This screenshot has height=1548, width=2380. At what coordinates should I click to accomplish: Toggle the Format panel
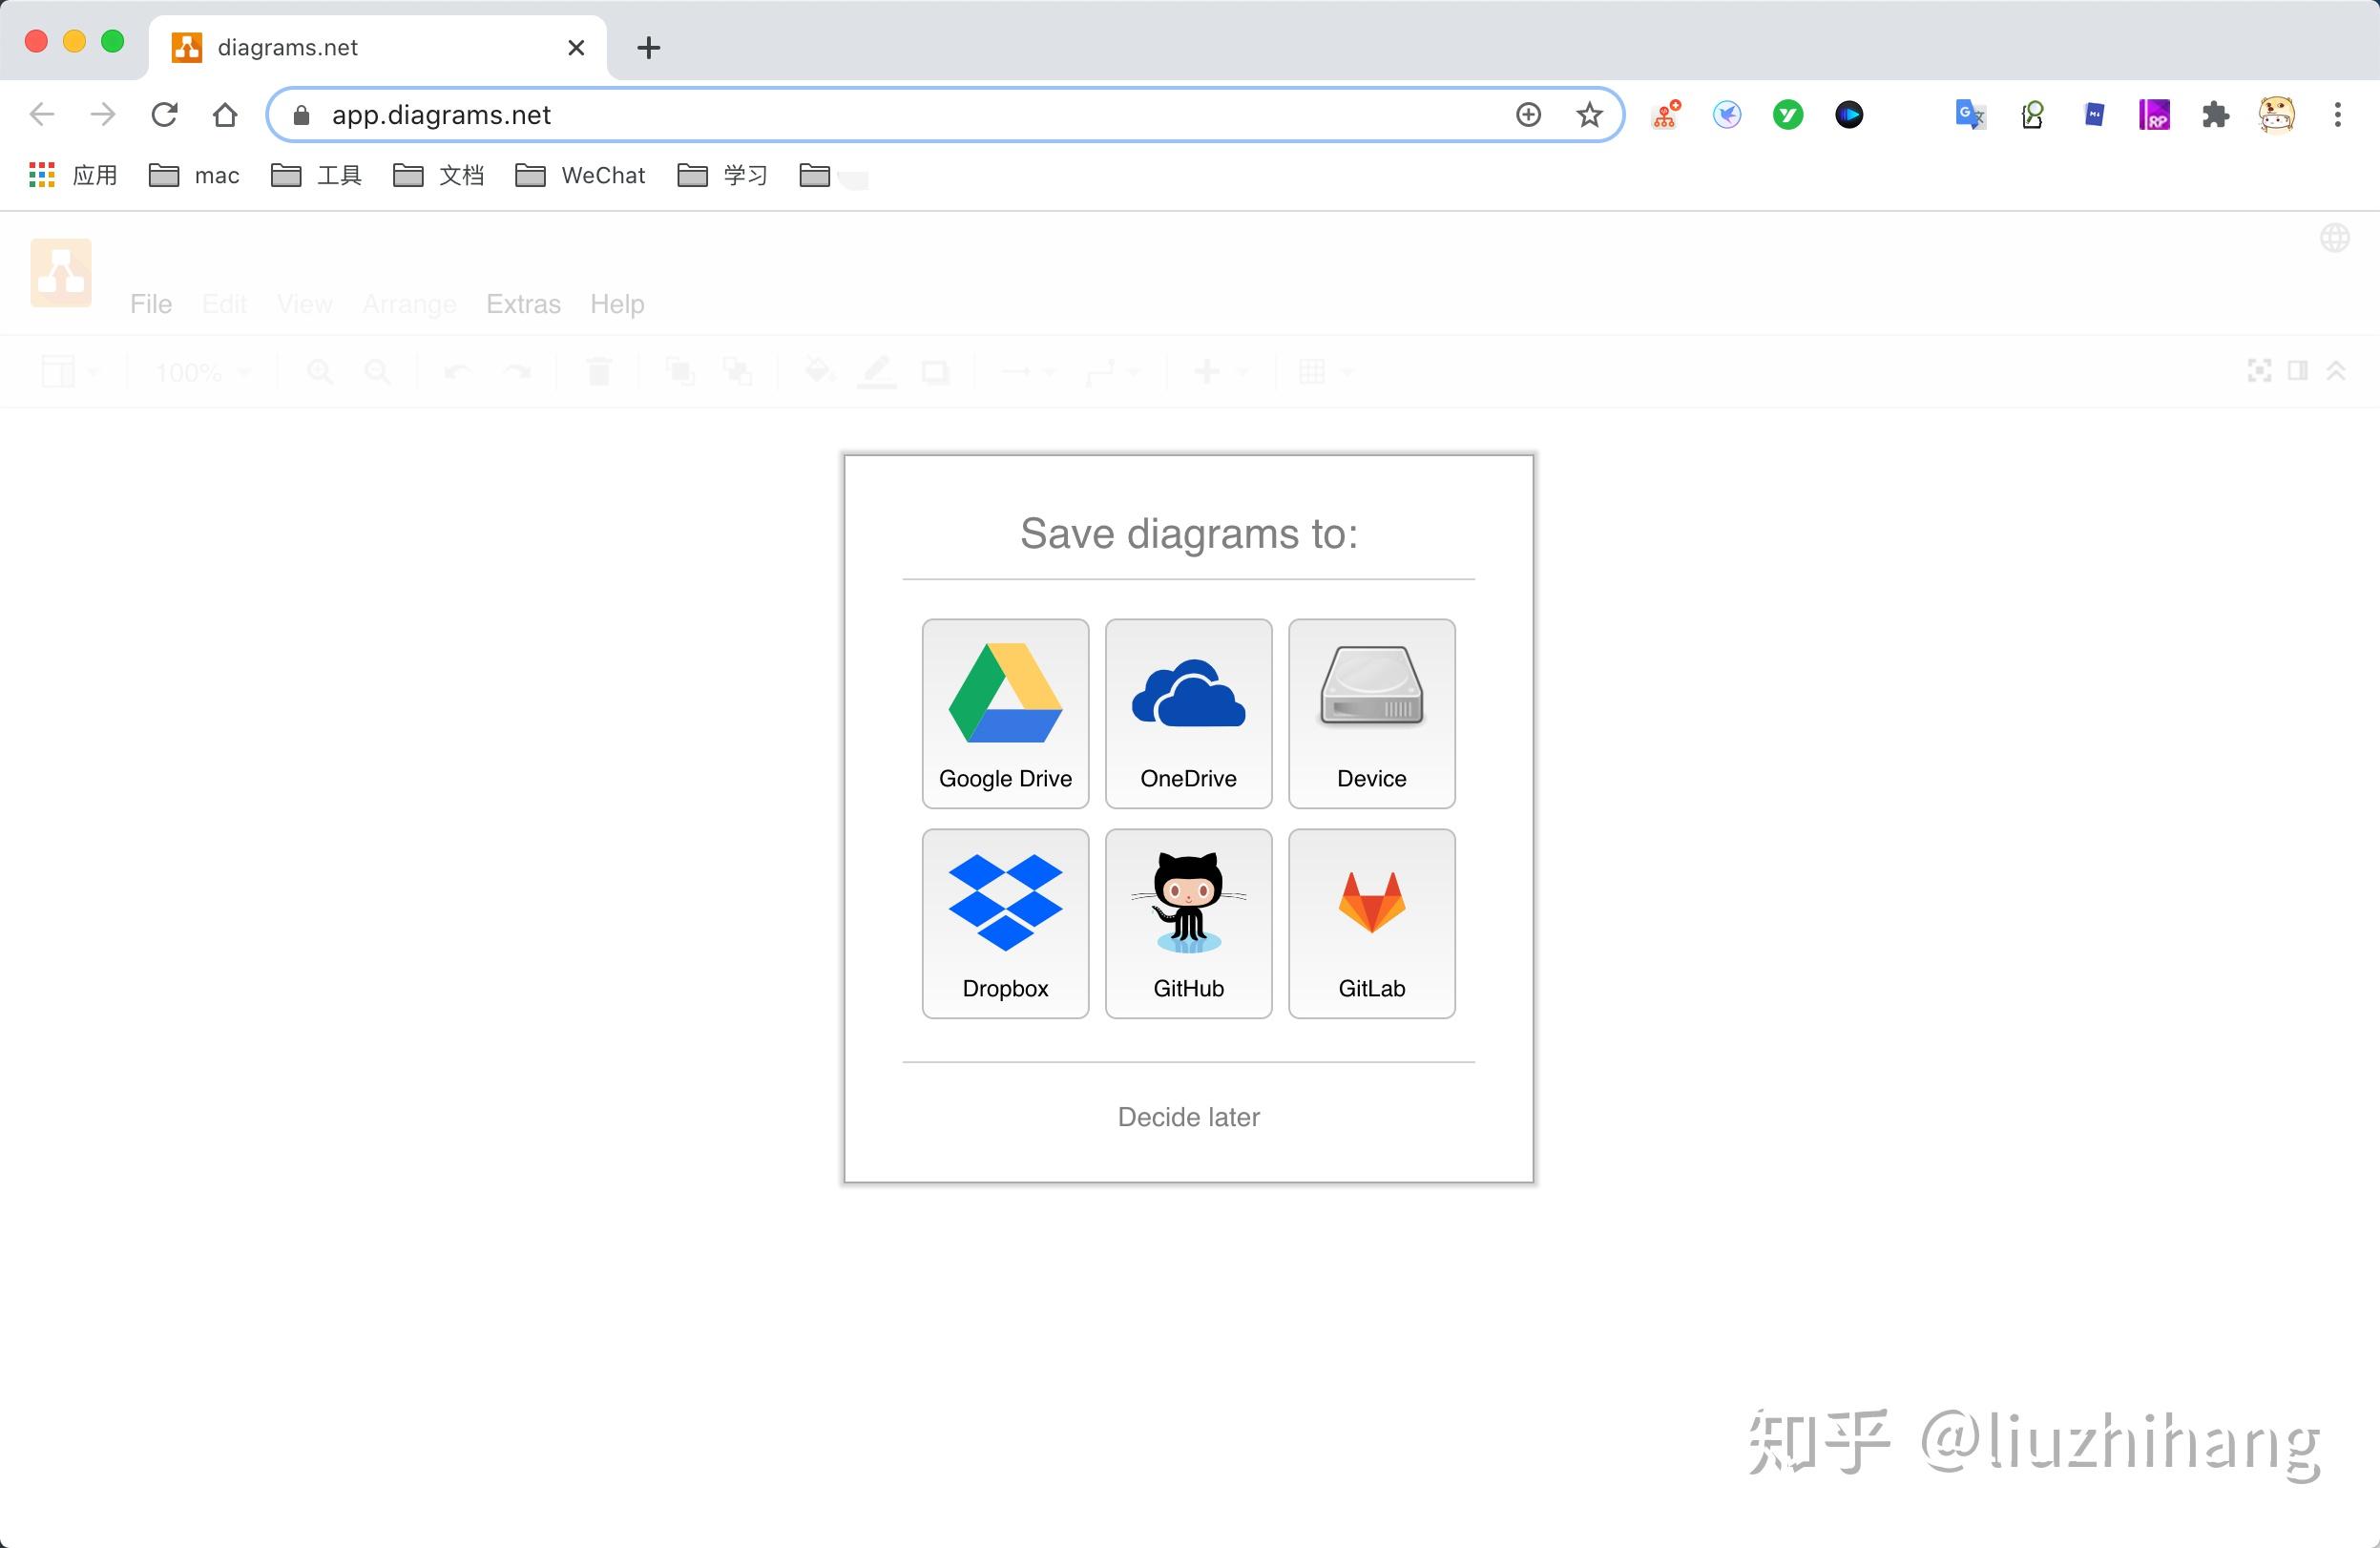[x=2298, y=371]
